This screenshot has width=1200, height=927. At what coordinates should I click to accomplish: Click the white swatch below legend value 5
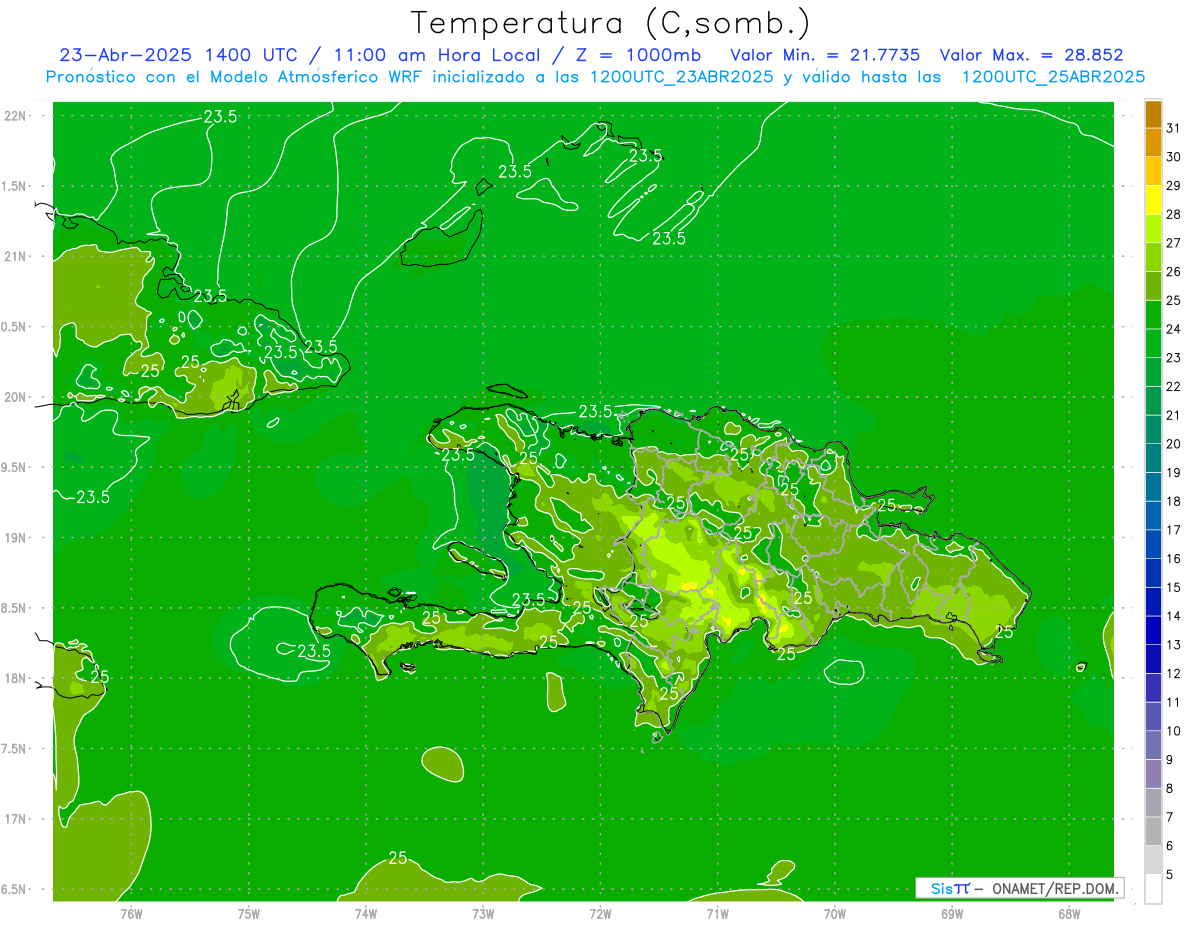pyautogui.click(x=1153, y=889)
